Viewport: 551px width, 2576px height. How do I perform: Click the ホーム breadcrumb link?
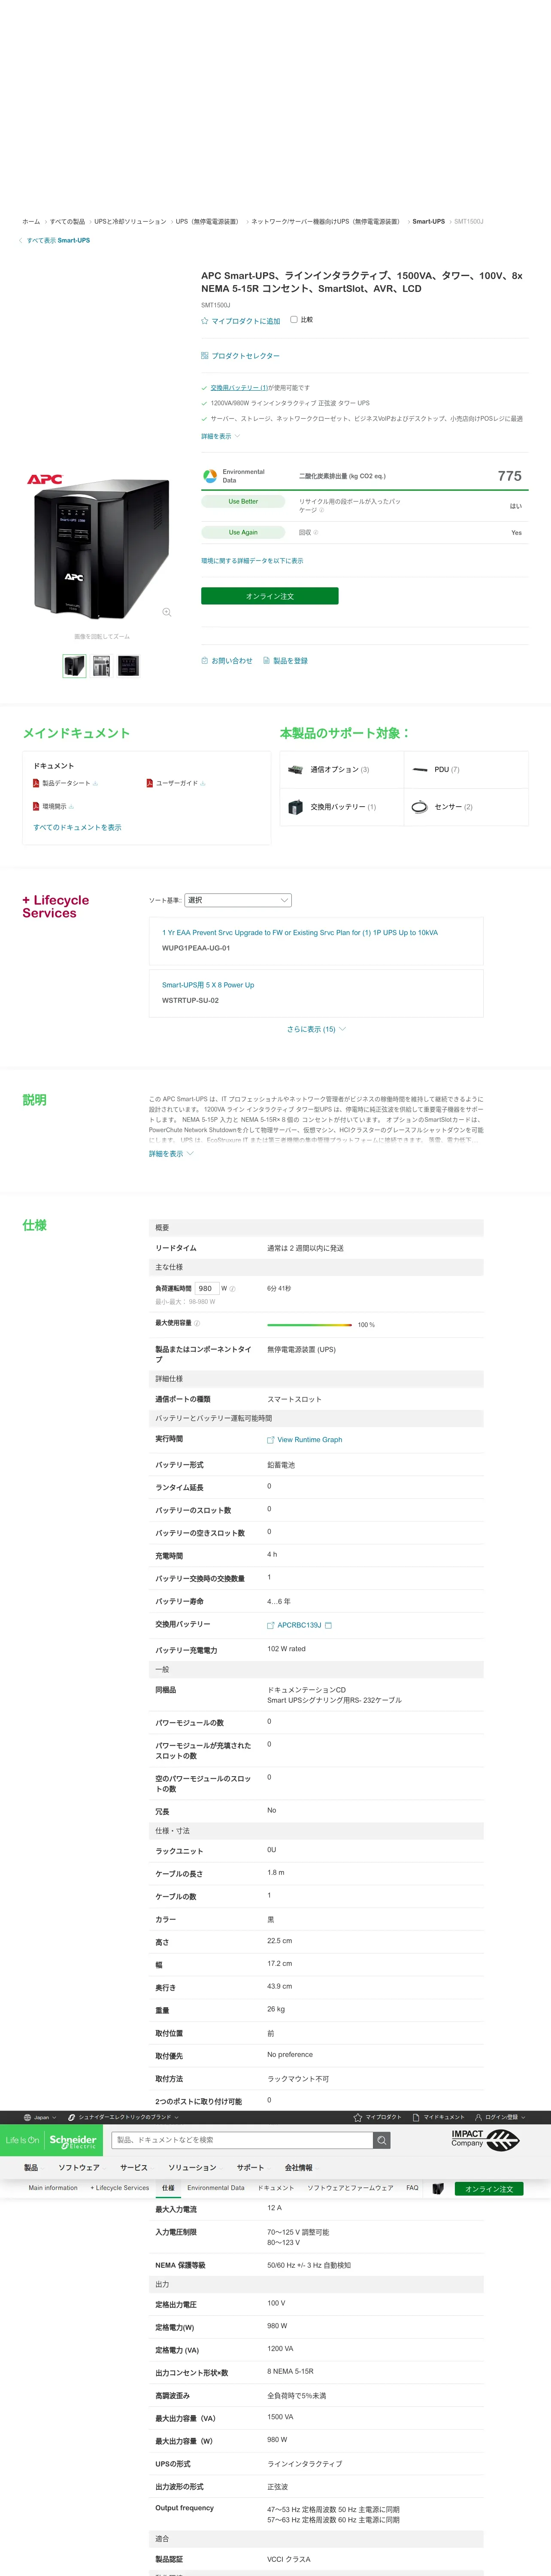31,222
